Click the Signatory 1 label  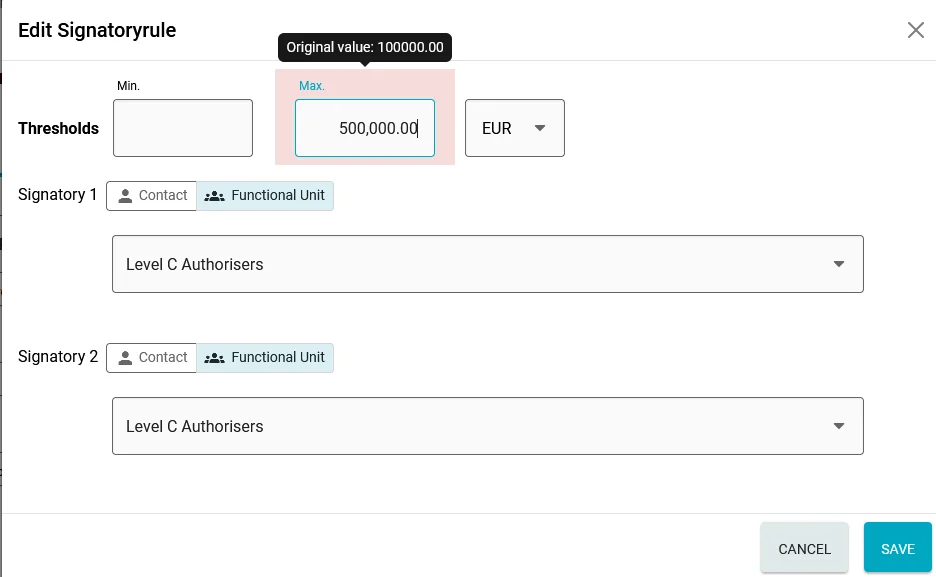pos(57,195)
